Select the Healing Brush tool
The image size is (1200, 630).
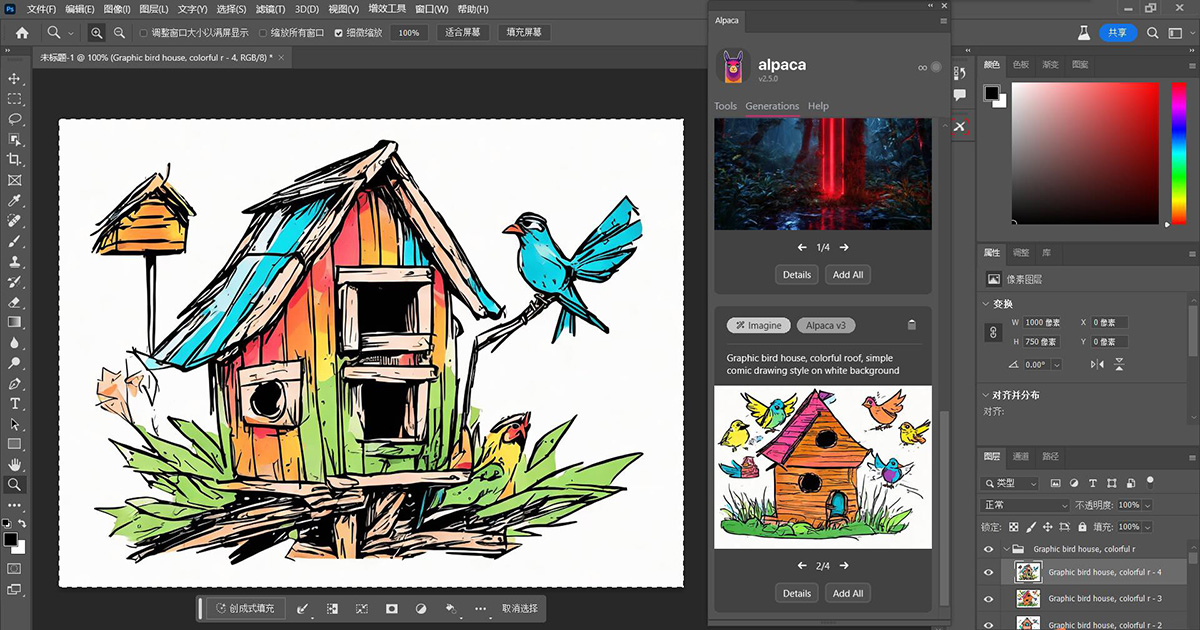[x=14, y=220]
